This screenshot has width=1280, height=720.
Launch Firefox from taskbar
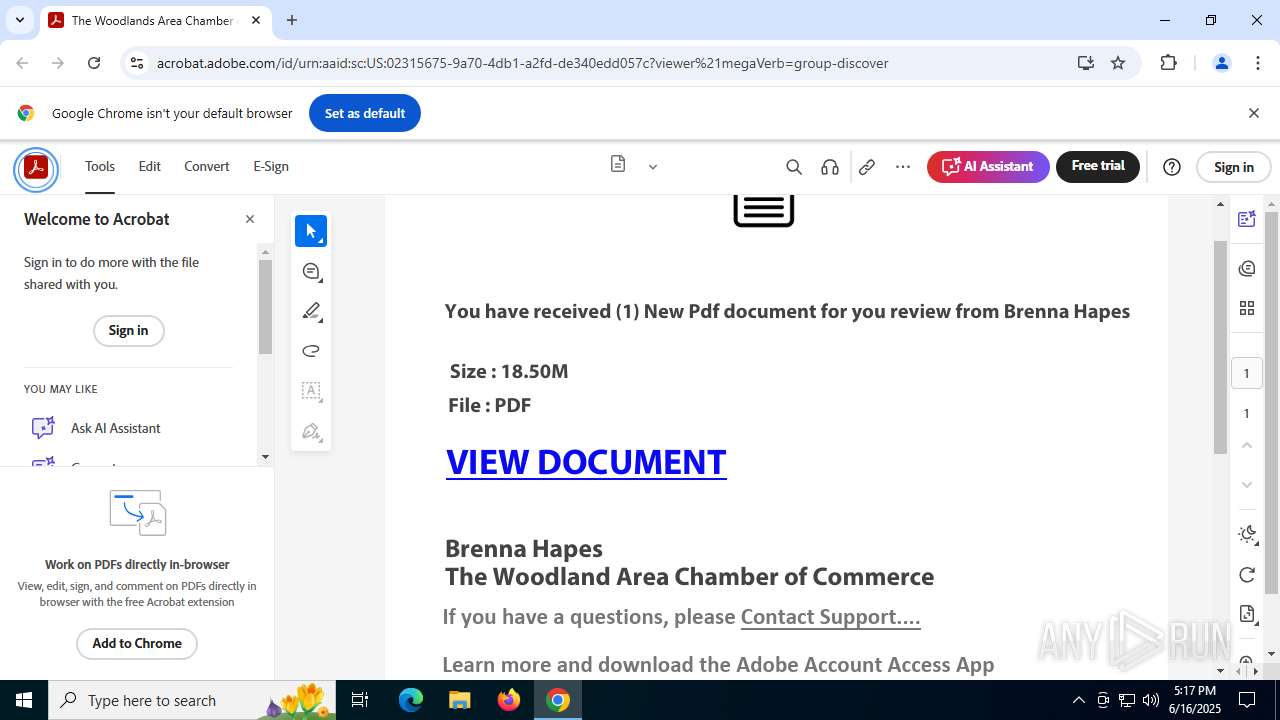(x=509, y=700)
